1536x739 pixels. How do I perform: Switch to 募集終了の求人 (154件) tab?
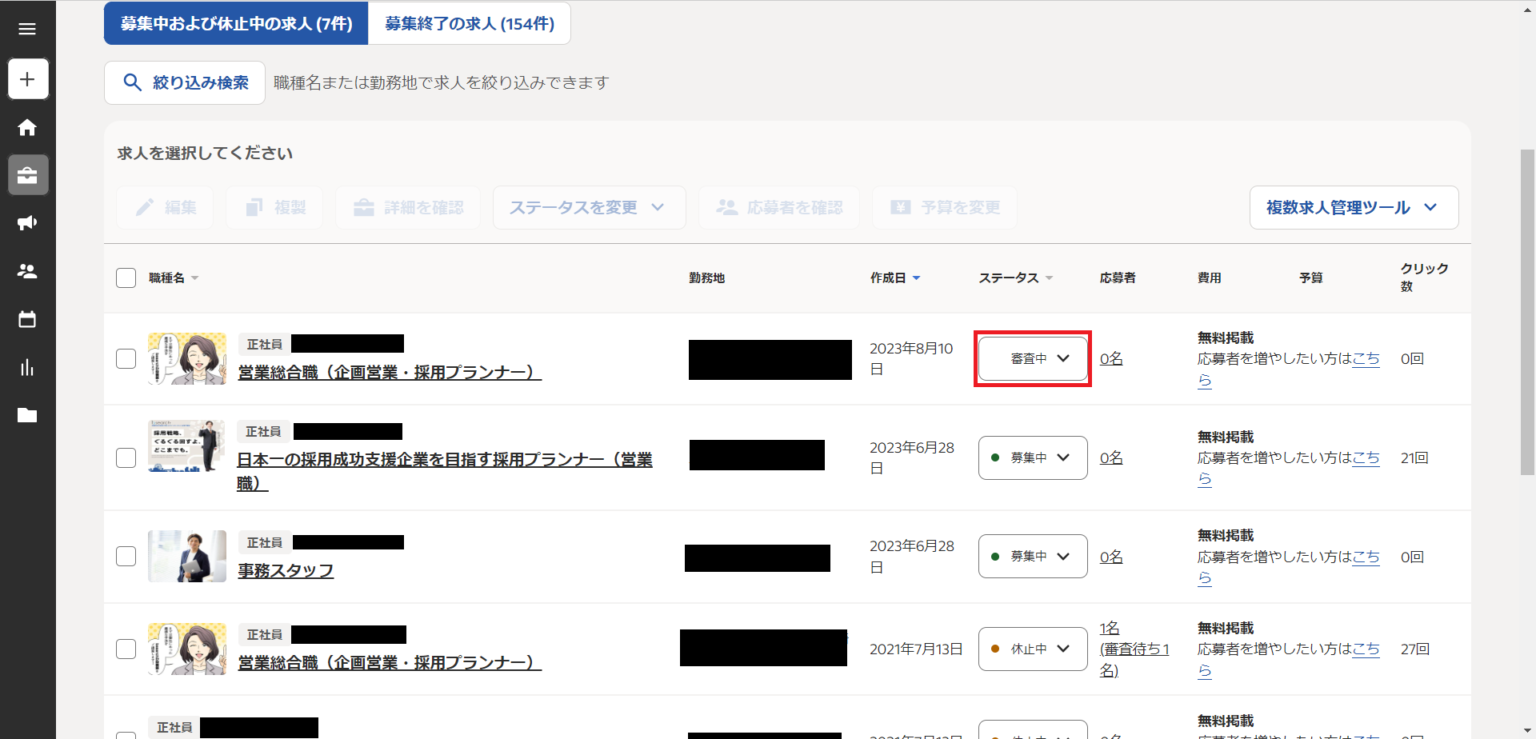click(x=469, y=24)
